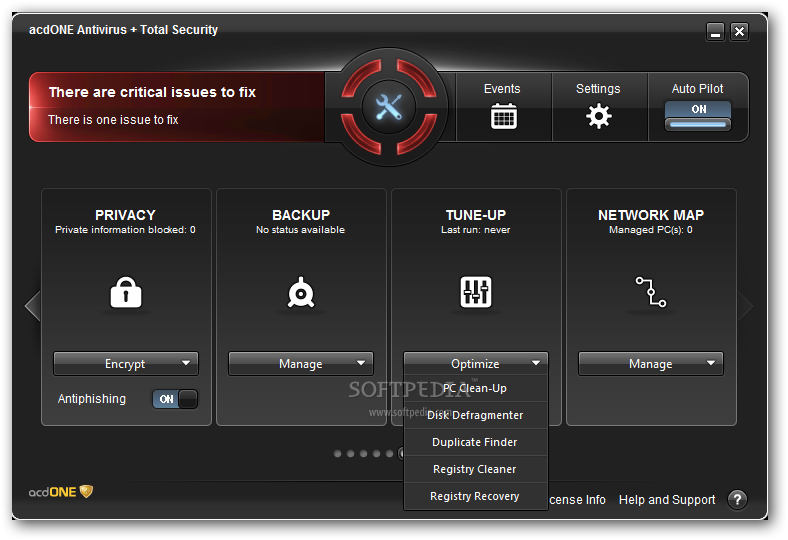Click 'Private information blocked: 0' text
Screen dimensions: 788x540
coord(125,230)
